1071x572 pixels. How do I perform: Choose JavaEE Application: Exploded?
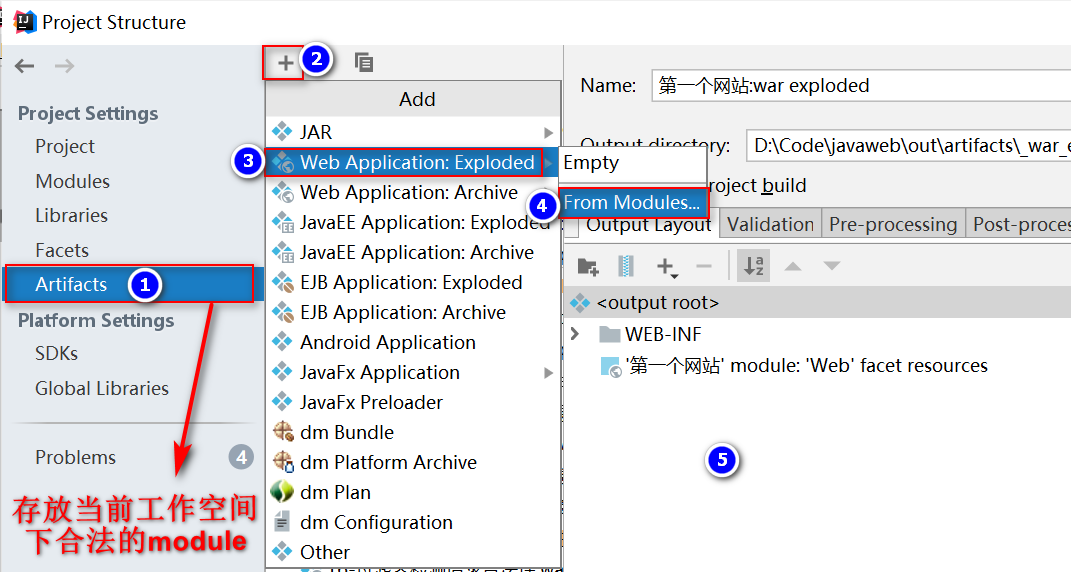coord(413,222)
